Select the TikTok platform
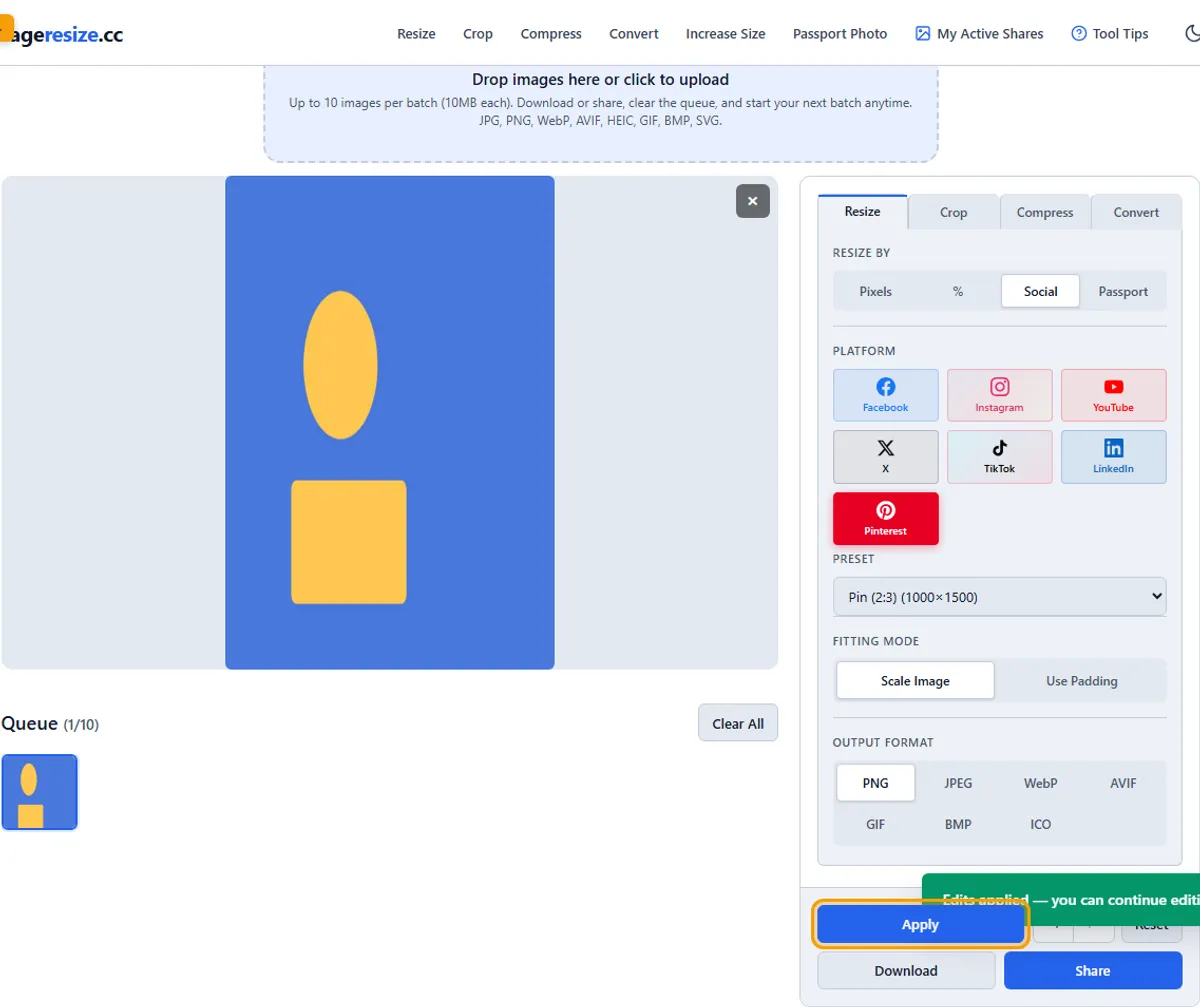Screen dimensions: 1200x1007 (x=999, y=457)
